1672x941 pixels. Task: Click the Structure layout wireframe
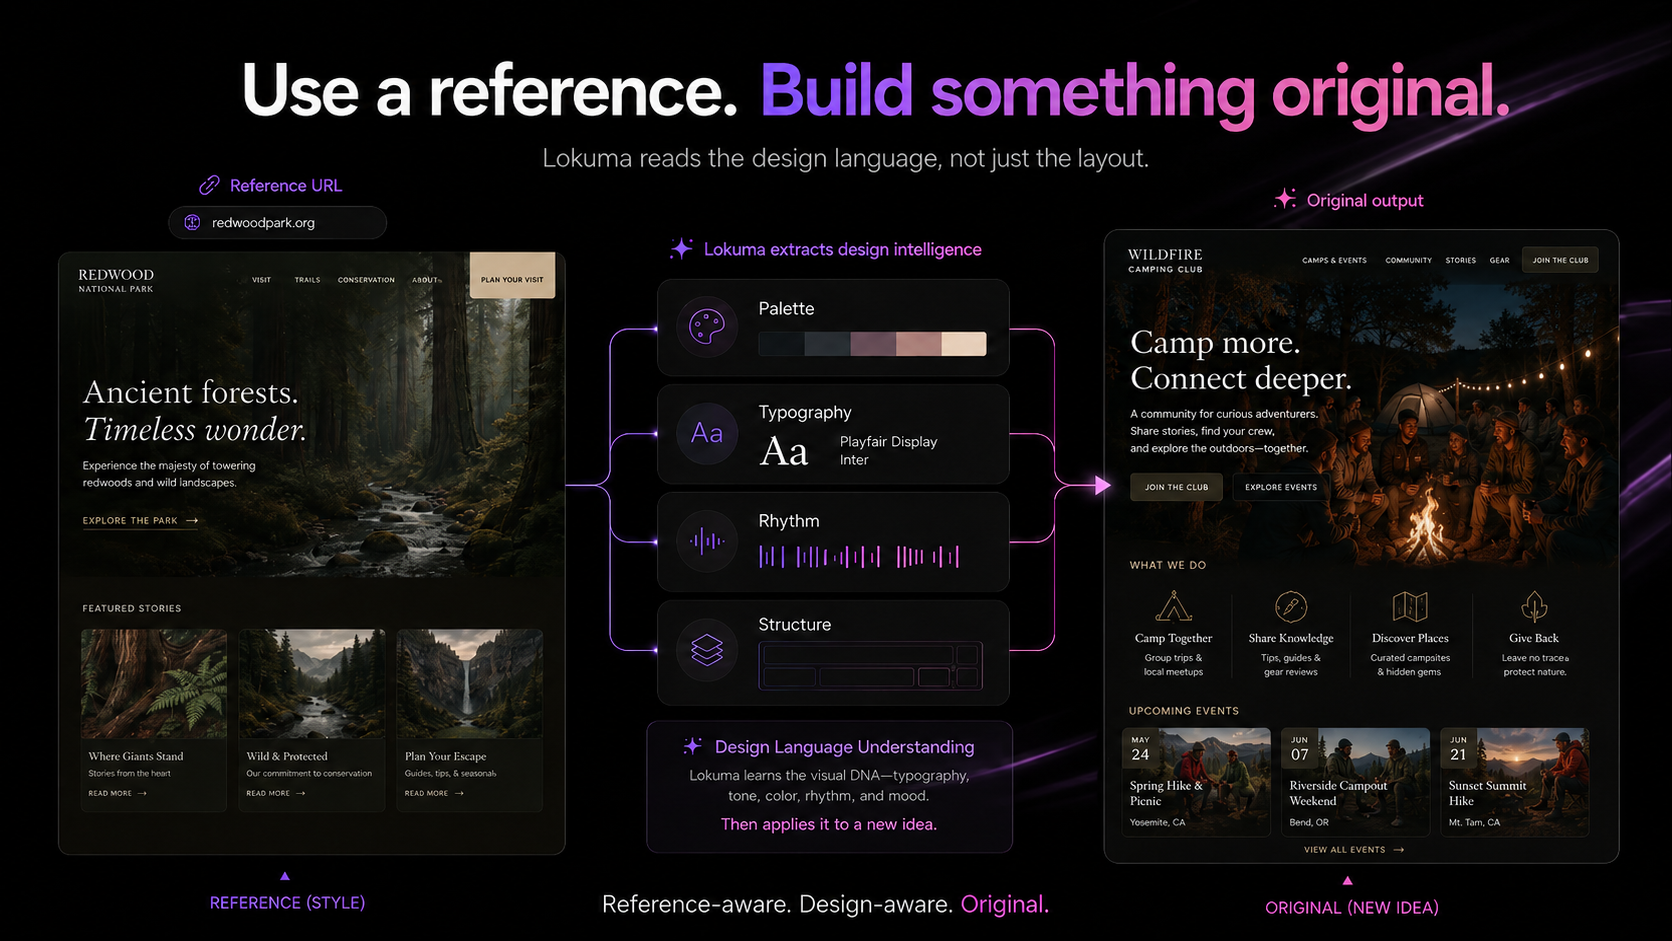coord(871,666)
